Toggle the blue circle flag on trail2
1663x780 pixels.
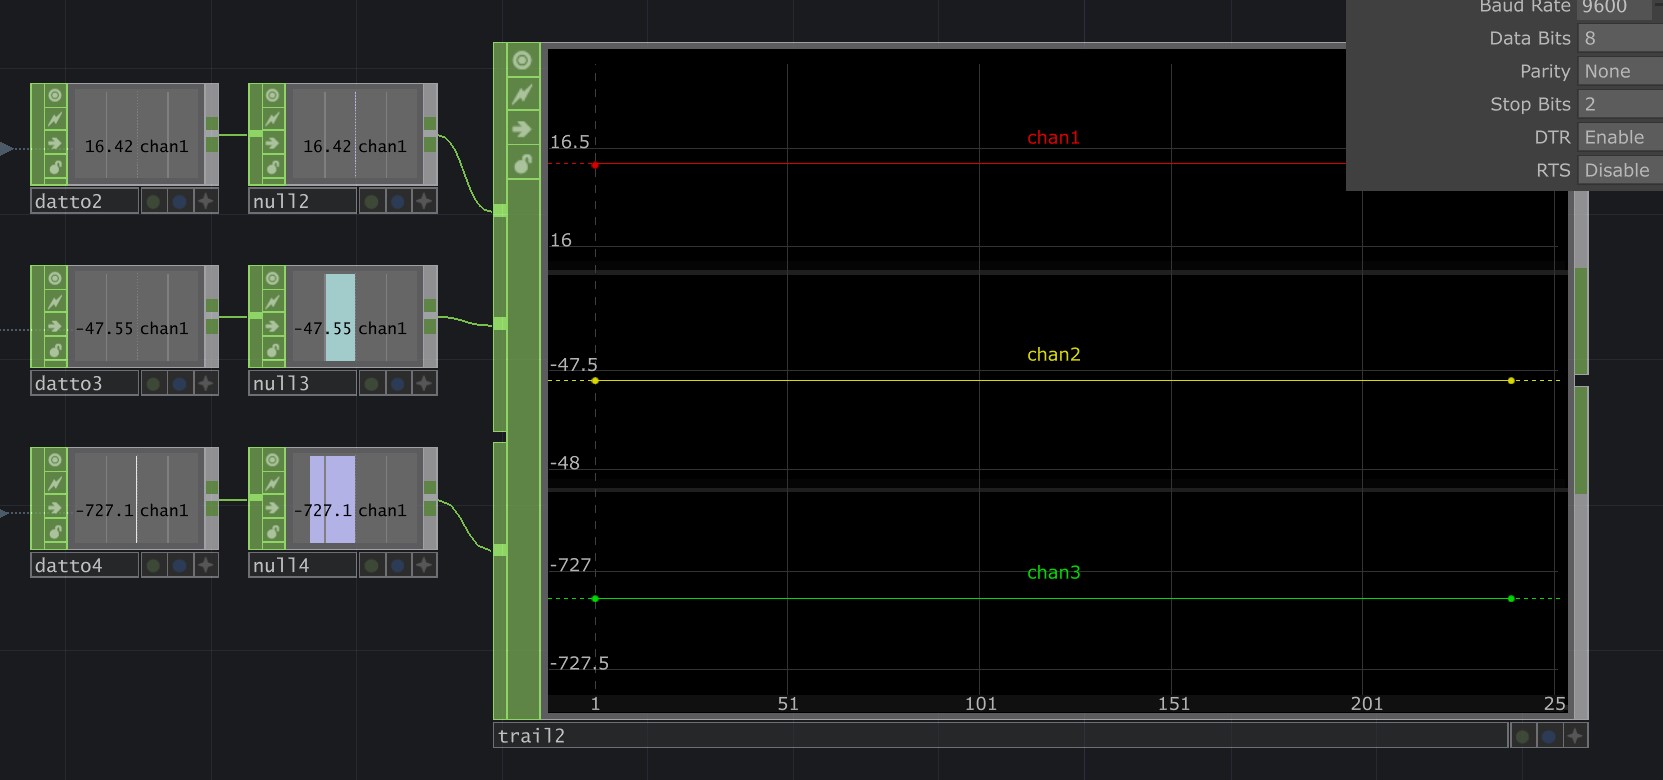tap(1549, 736)
